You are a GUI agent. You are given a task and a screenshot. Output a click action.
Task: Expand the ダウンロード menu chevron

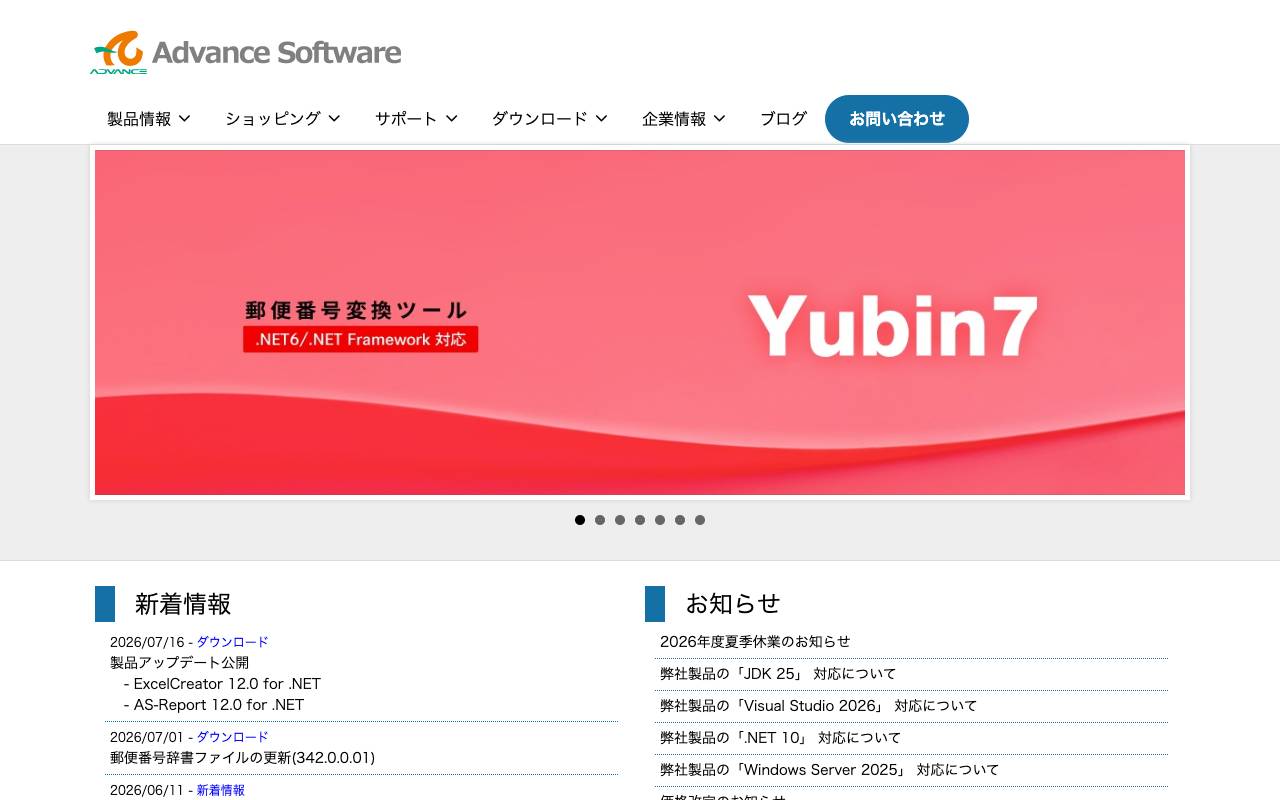pos(601,118)
